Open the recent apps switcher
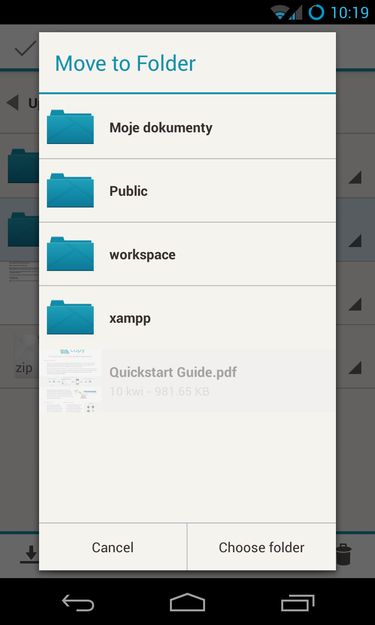375x625 pixels. (x=298, y=602)
